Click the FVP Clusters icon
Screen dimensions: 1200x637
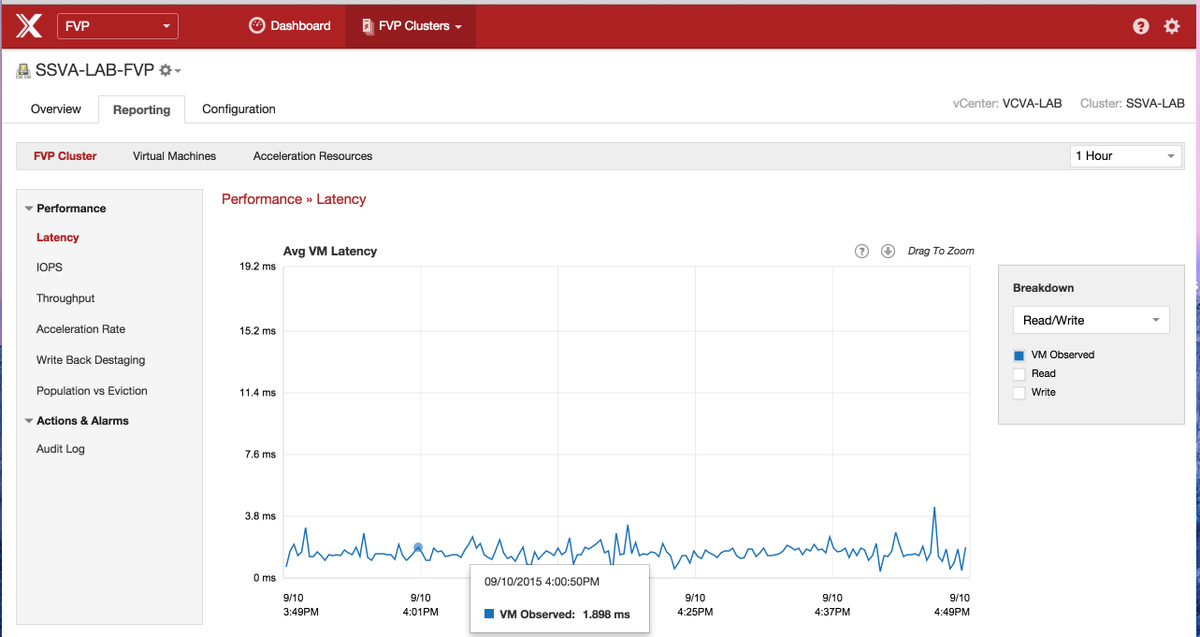[367, 26]
